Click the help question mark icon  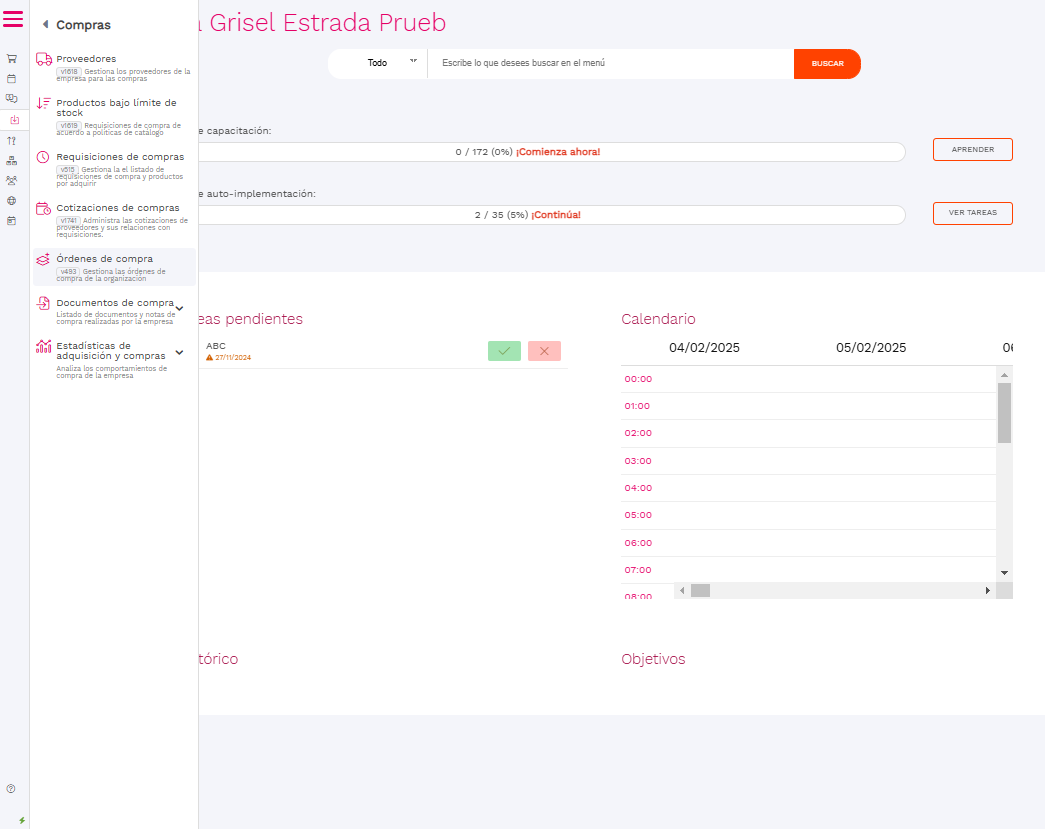11,789
